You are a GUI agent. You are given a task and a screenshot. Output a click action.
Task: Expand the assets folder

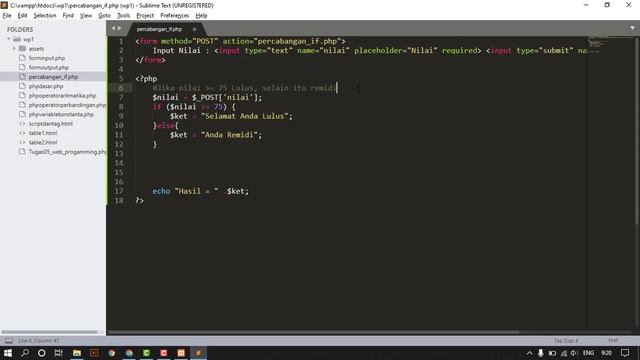pyautogui.click(x=14, y=49)
